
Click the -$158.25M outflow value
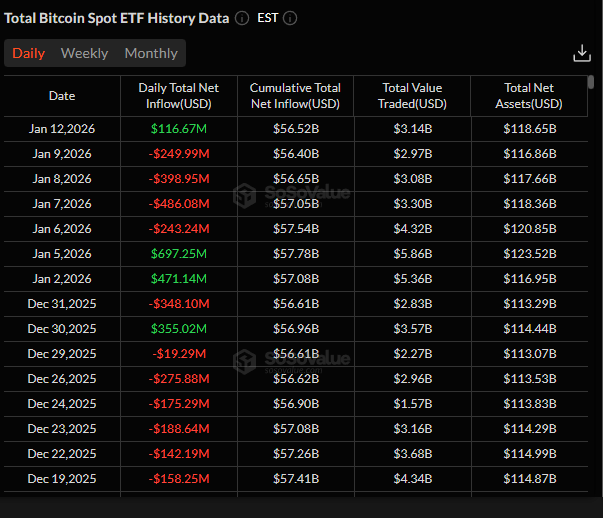(179, 479)
